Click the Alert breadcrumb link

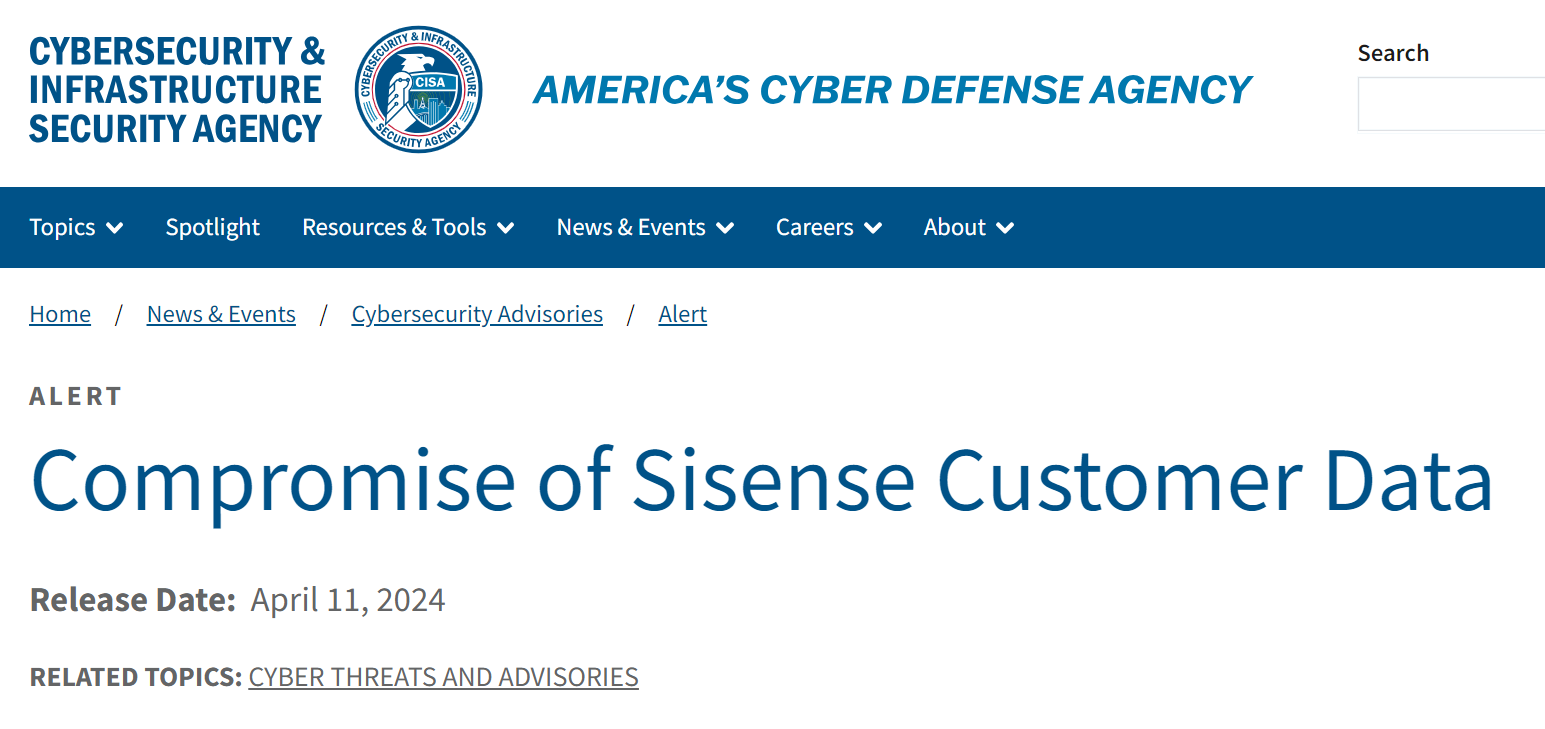(682, 314)
